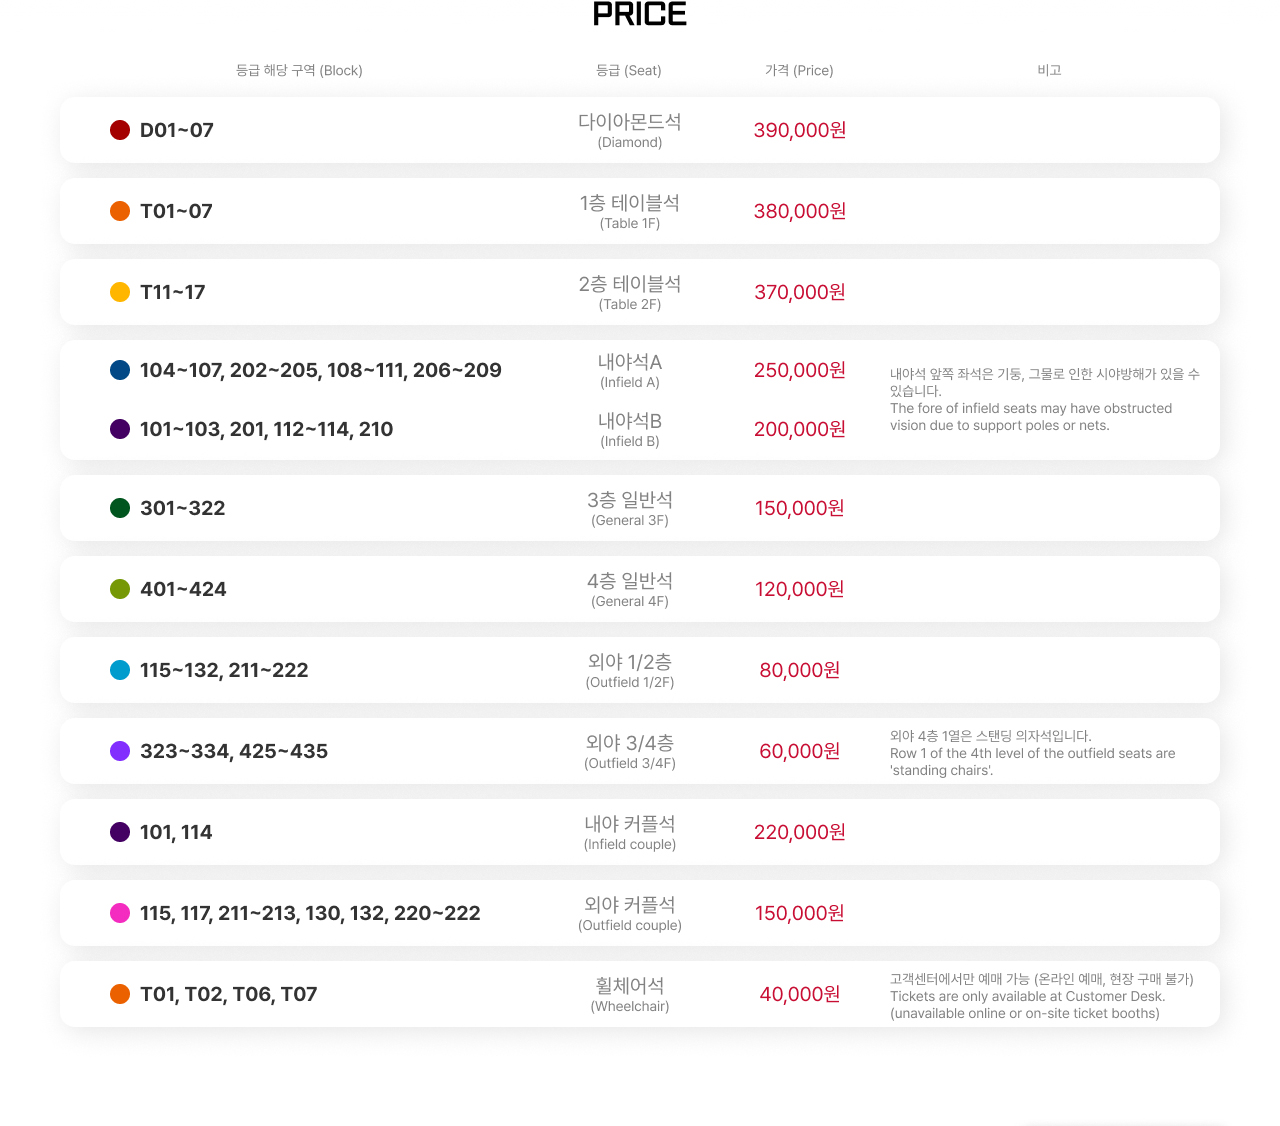Click the 370,000원 price for Table 2F

(800, 292)
